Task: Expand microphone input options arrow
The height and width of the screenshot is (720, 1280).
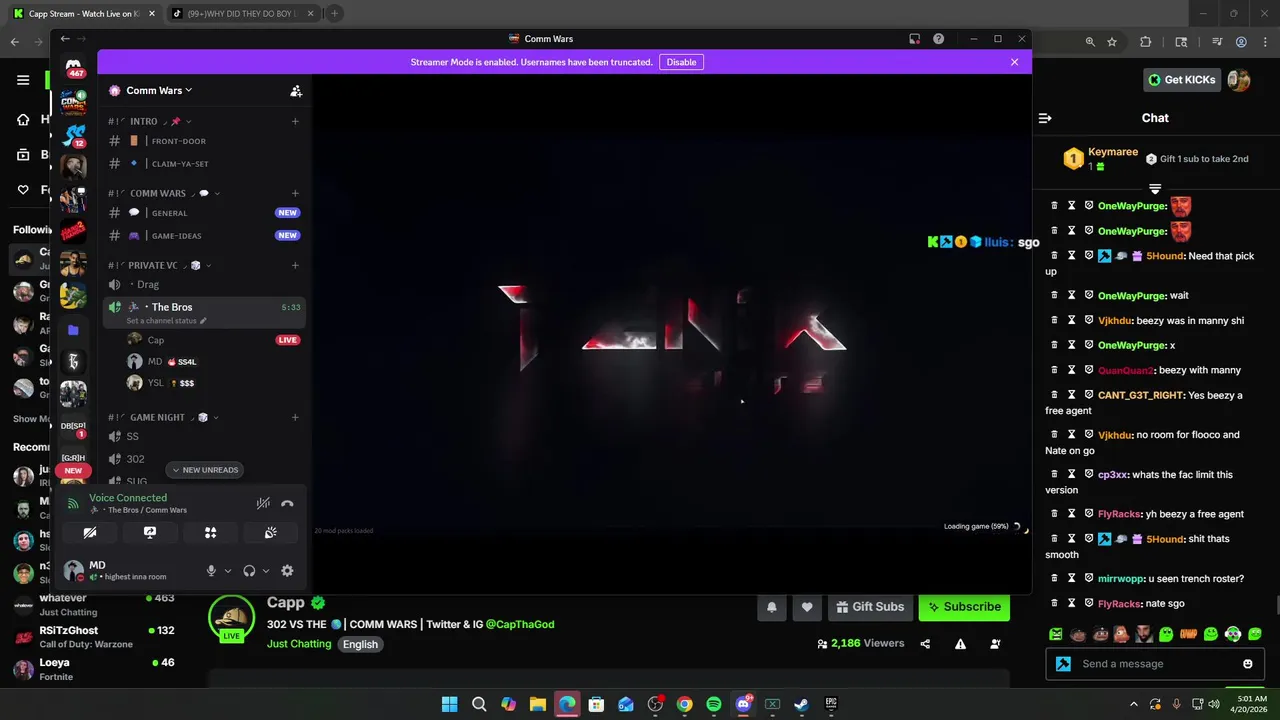Action: click(x=228, y=571)
